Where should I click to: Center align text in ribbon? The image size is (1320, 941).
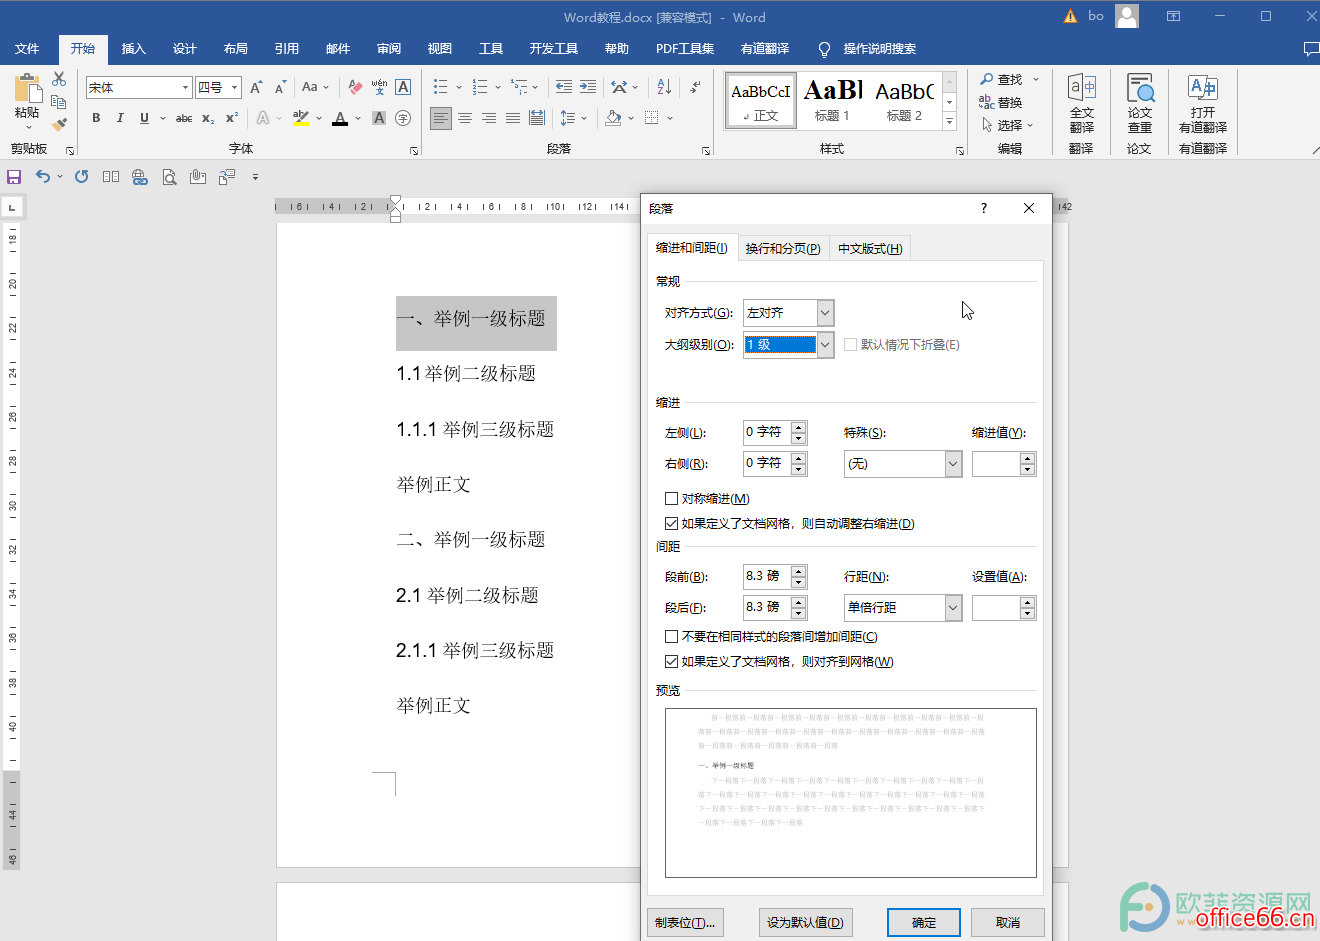[465, 118]
